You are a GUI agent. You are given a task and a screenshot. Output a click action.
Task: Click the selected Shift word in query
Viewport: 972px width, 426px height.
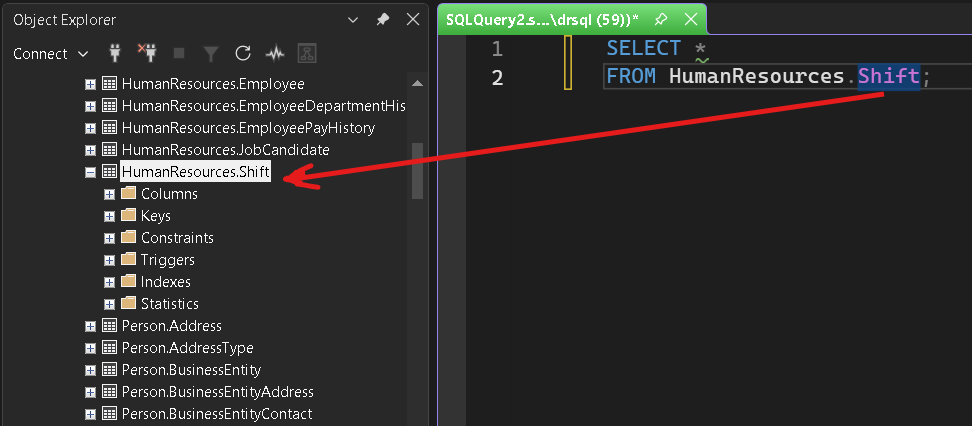coord(889,77)
